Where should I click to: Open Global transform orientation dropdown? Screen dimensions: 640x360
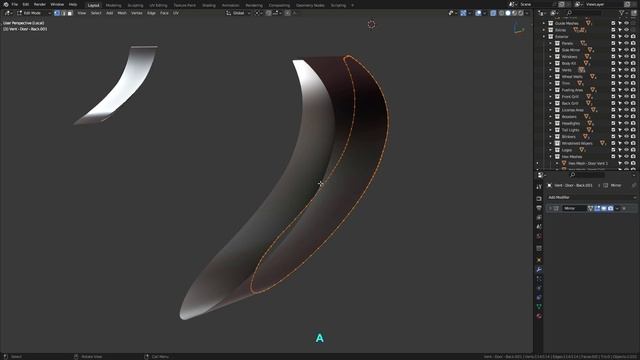238,13
